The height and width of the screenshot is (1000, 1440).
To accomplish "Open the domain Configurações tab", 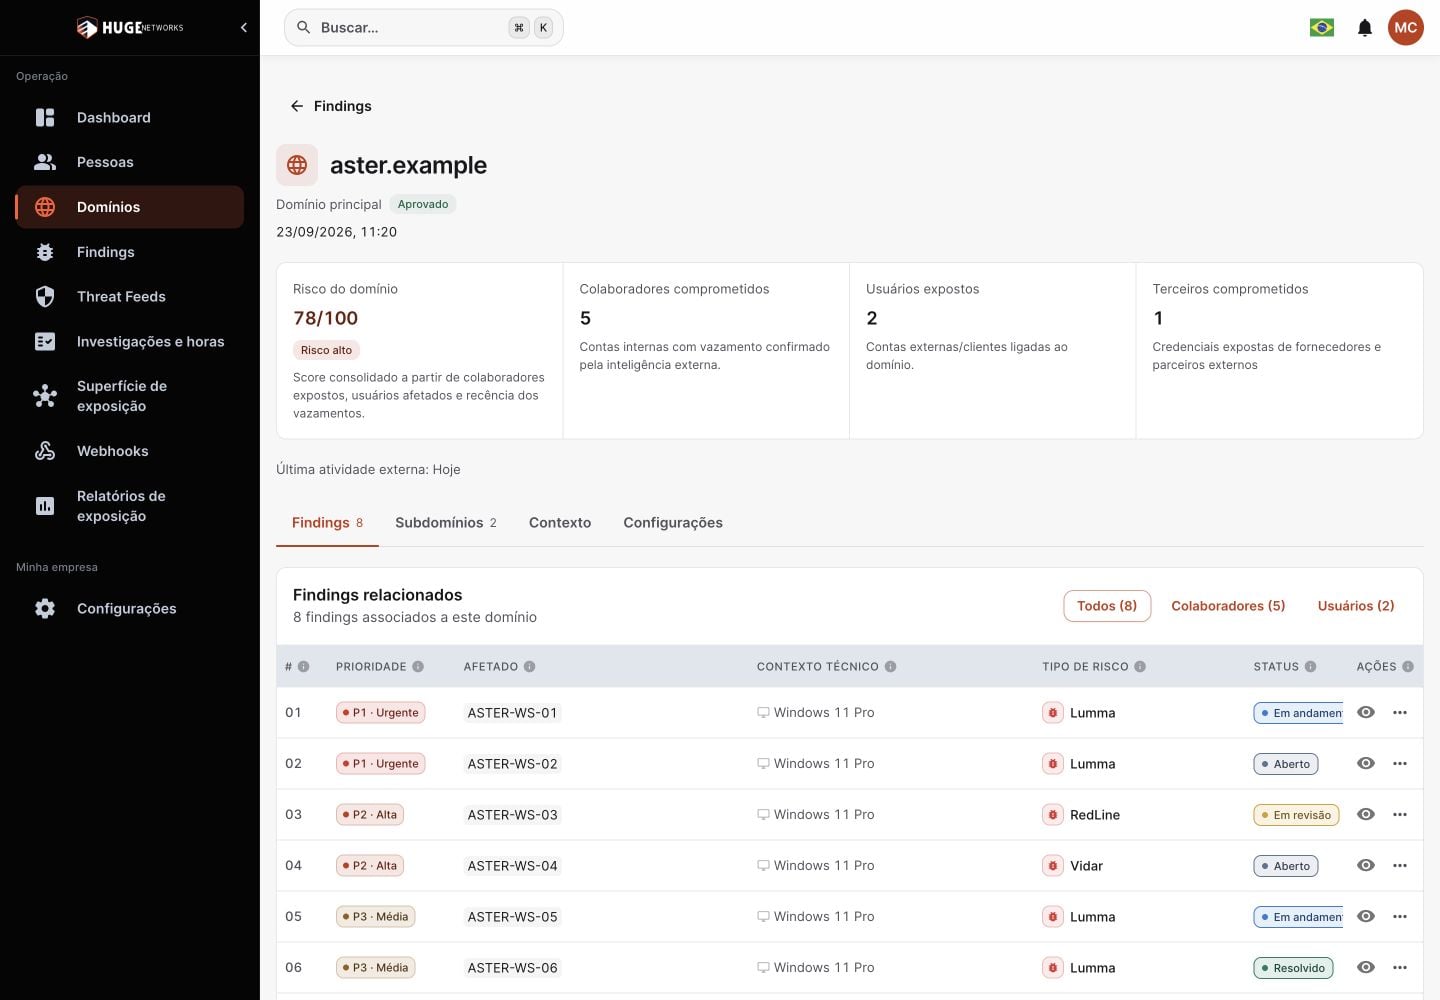I will [x=673, y=523].
